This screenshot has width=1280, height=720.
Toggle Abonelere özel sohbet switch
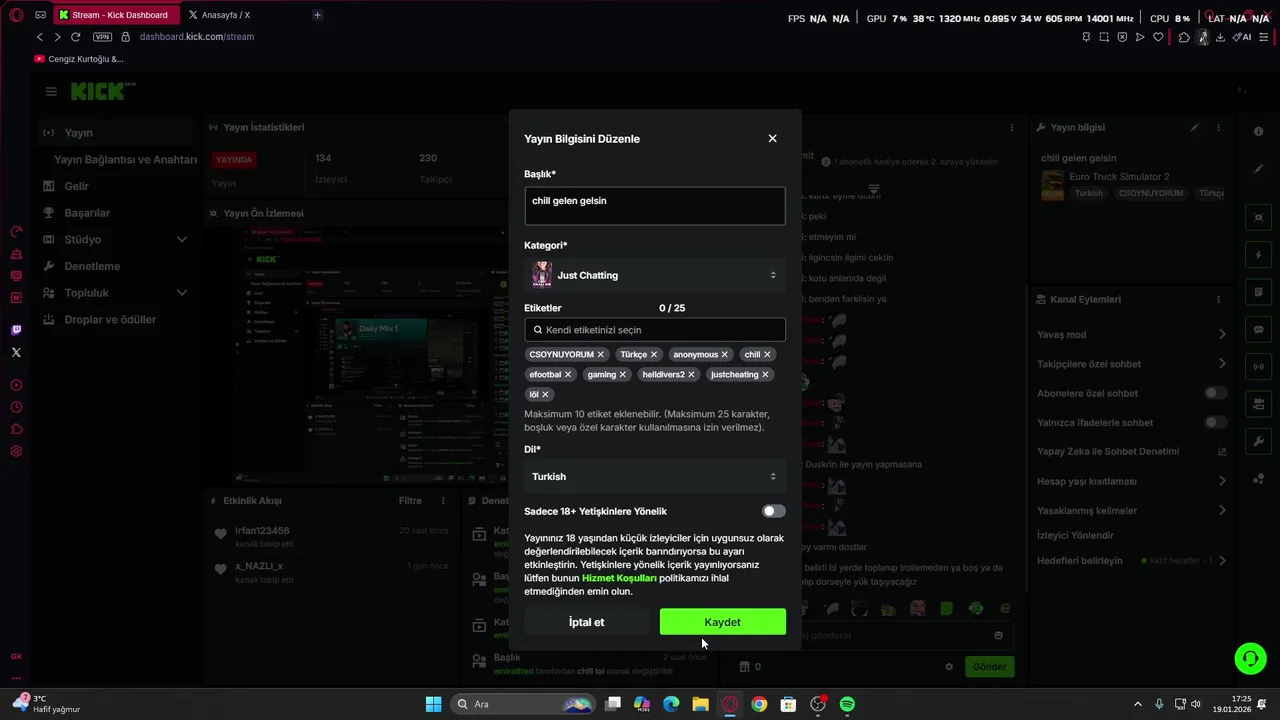(x=1215, y=393)
